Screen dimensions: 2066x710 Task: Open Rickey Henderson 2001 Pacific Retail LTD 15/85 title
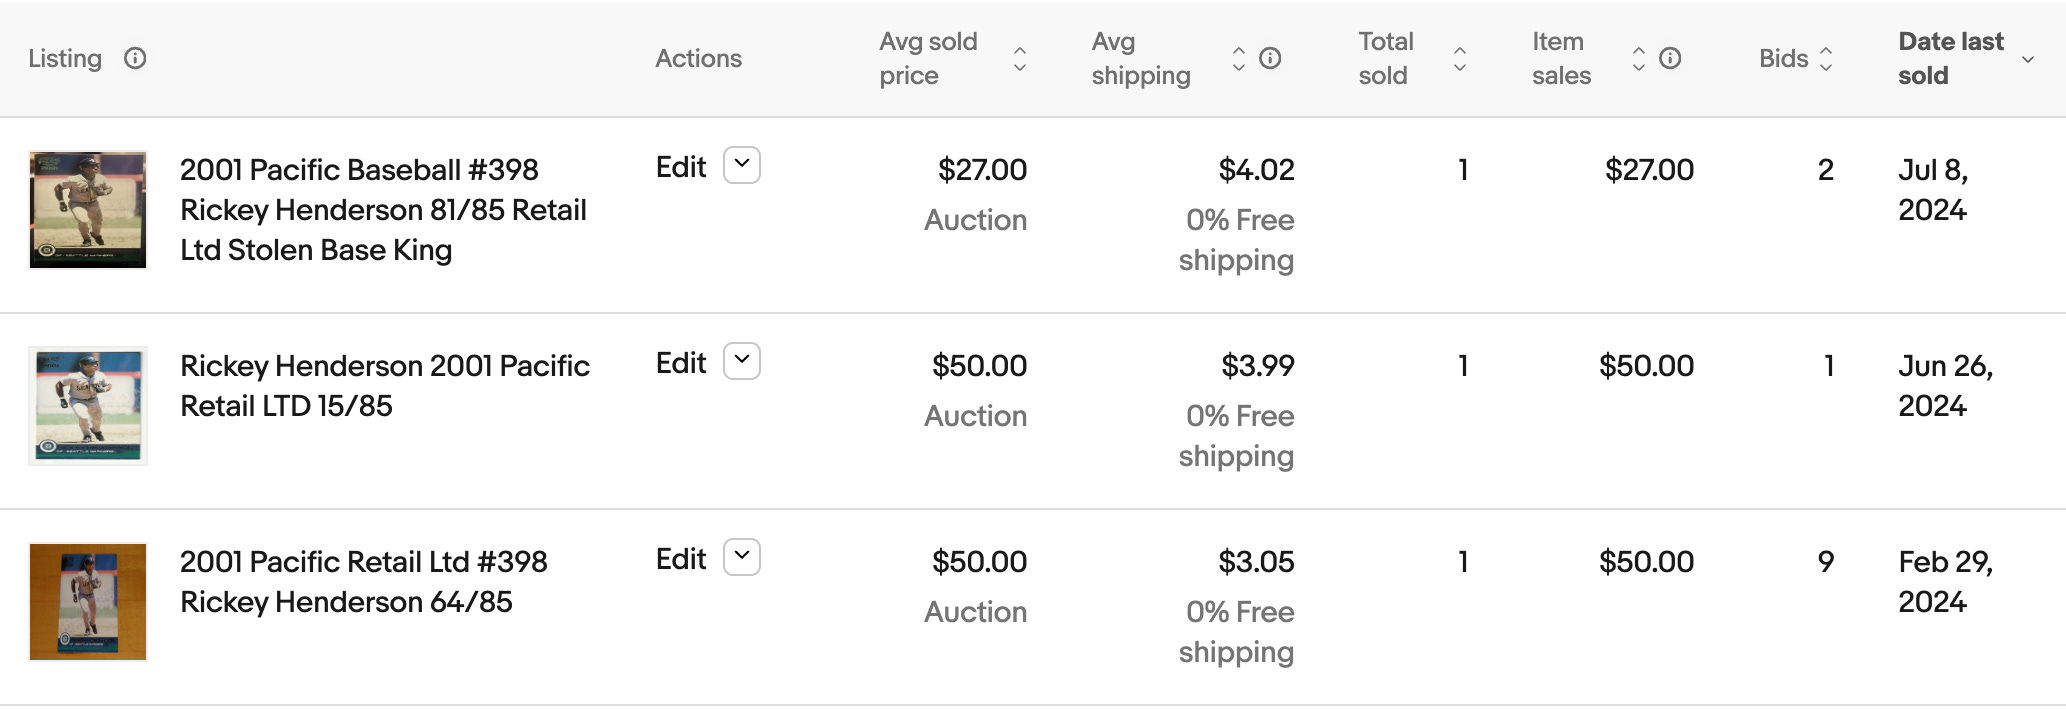click(x=385, y=386)
